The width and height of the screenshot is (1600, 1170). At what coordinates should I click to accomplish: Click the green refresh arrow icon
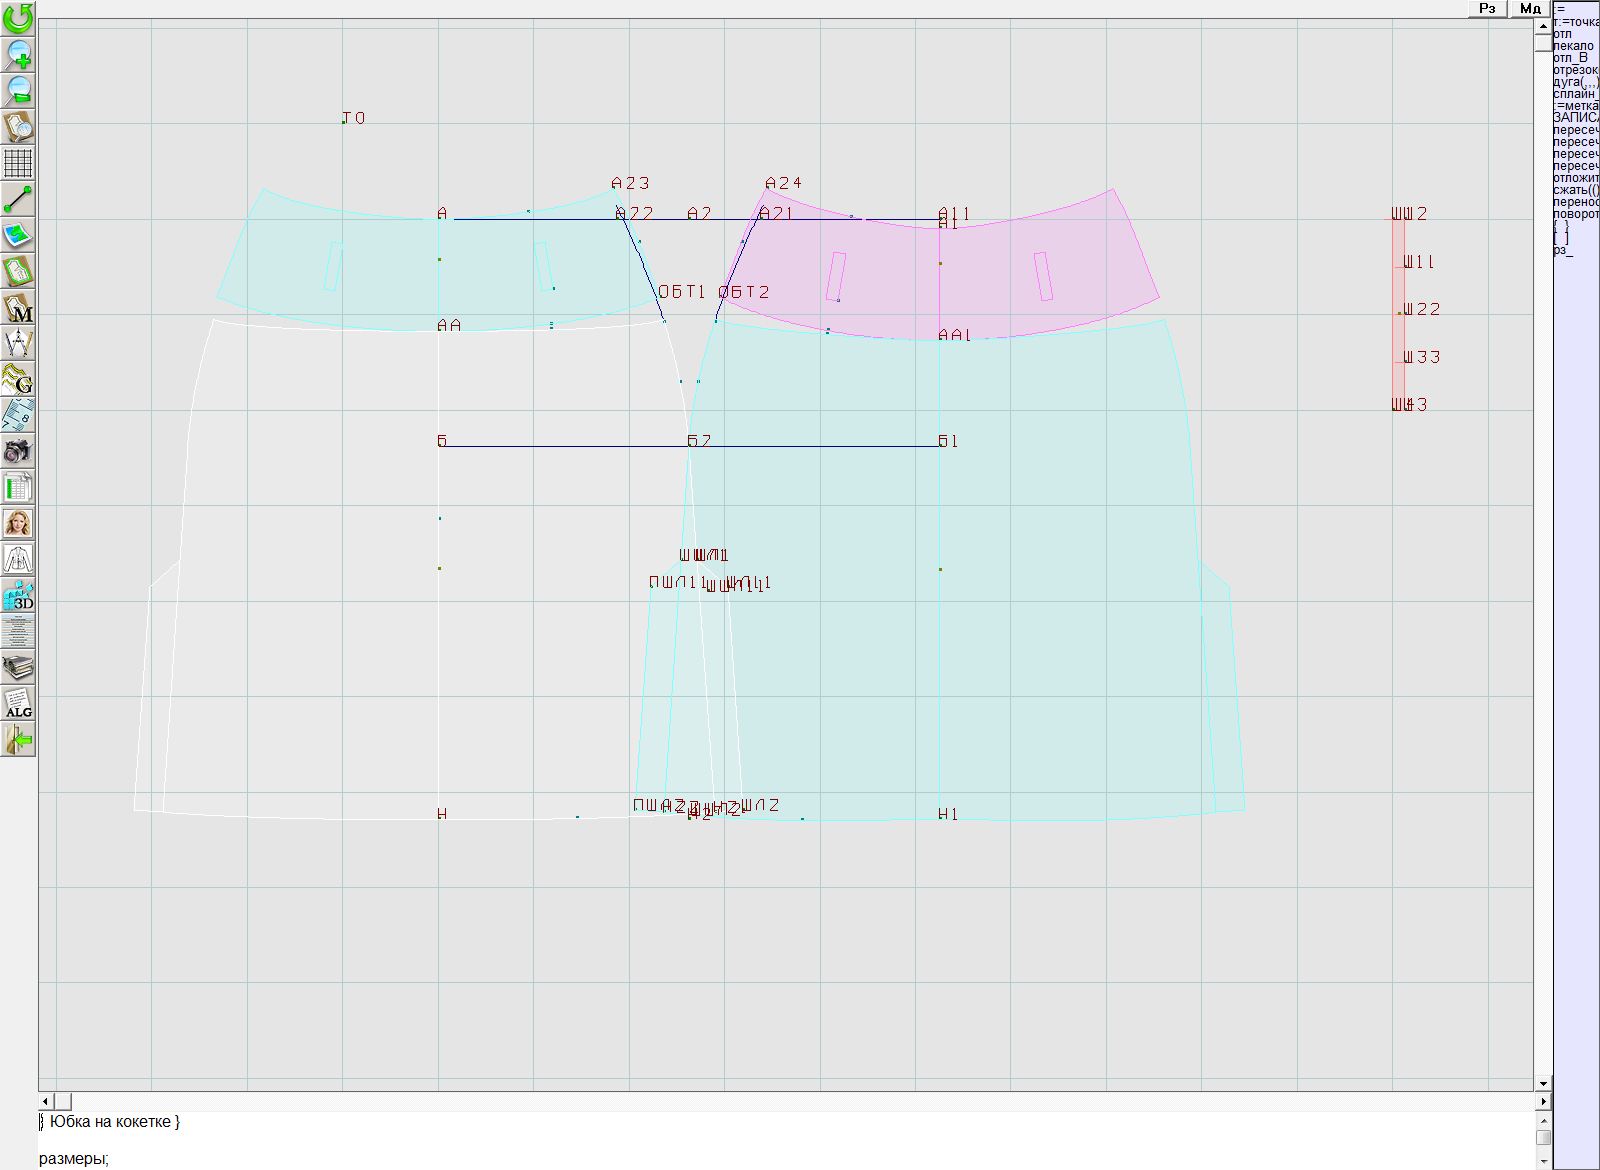pyautogui.click(x=18, y=17)
